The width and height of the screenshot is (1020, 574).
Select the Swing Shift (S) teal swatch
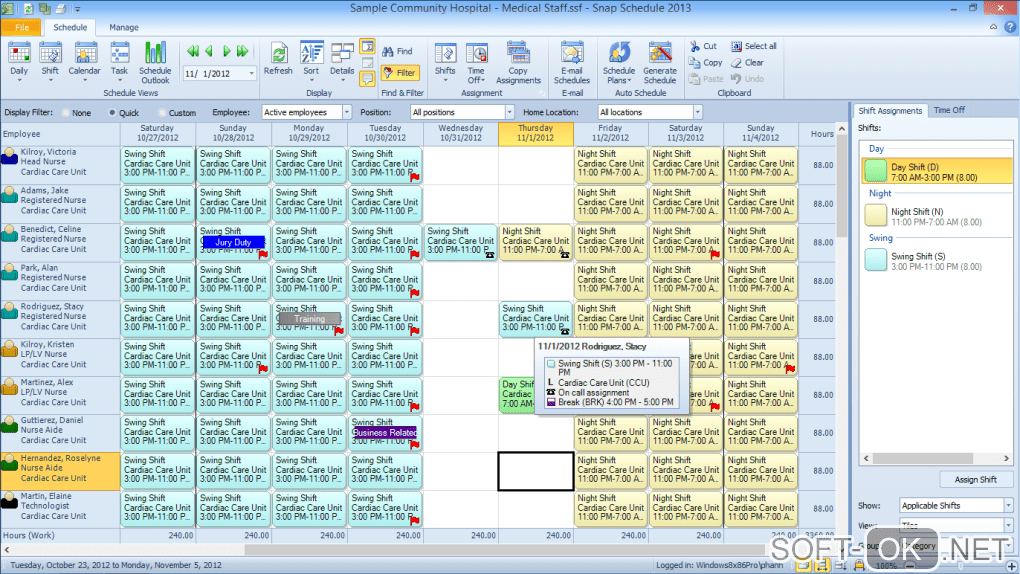[876, 260]
